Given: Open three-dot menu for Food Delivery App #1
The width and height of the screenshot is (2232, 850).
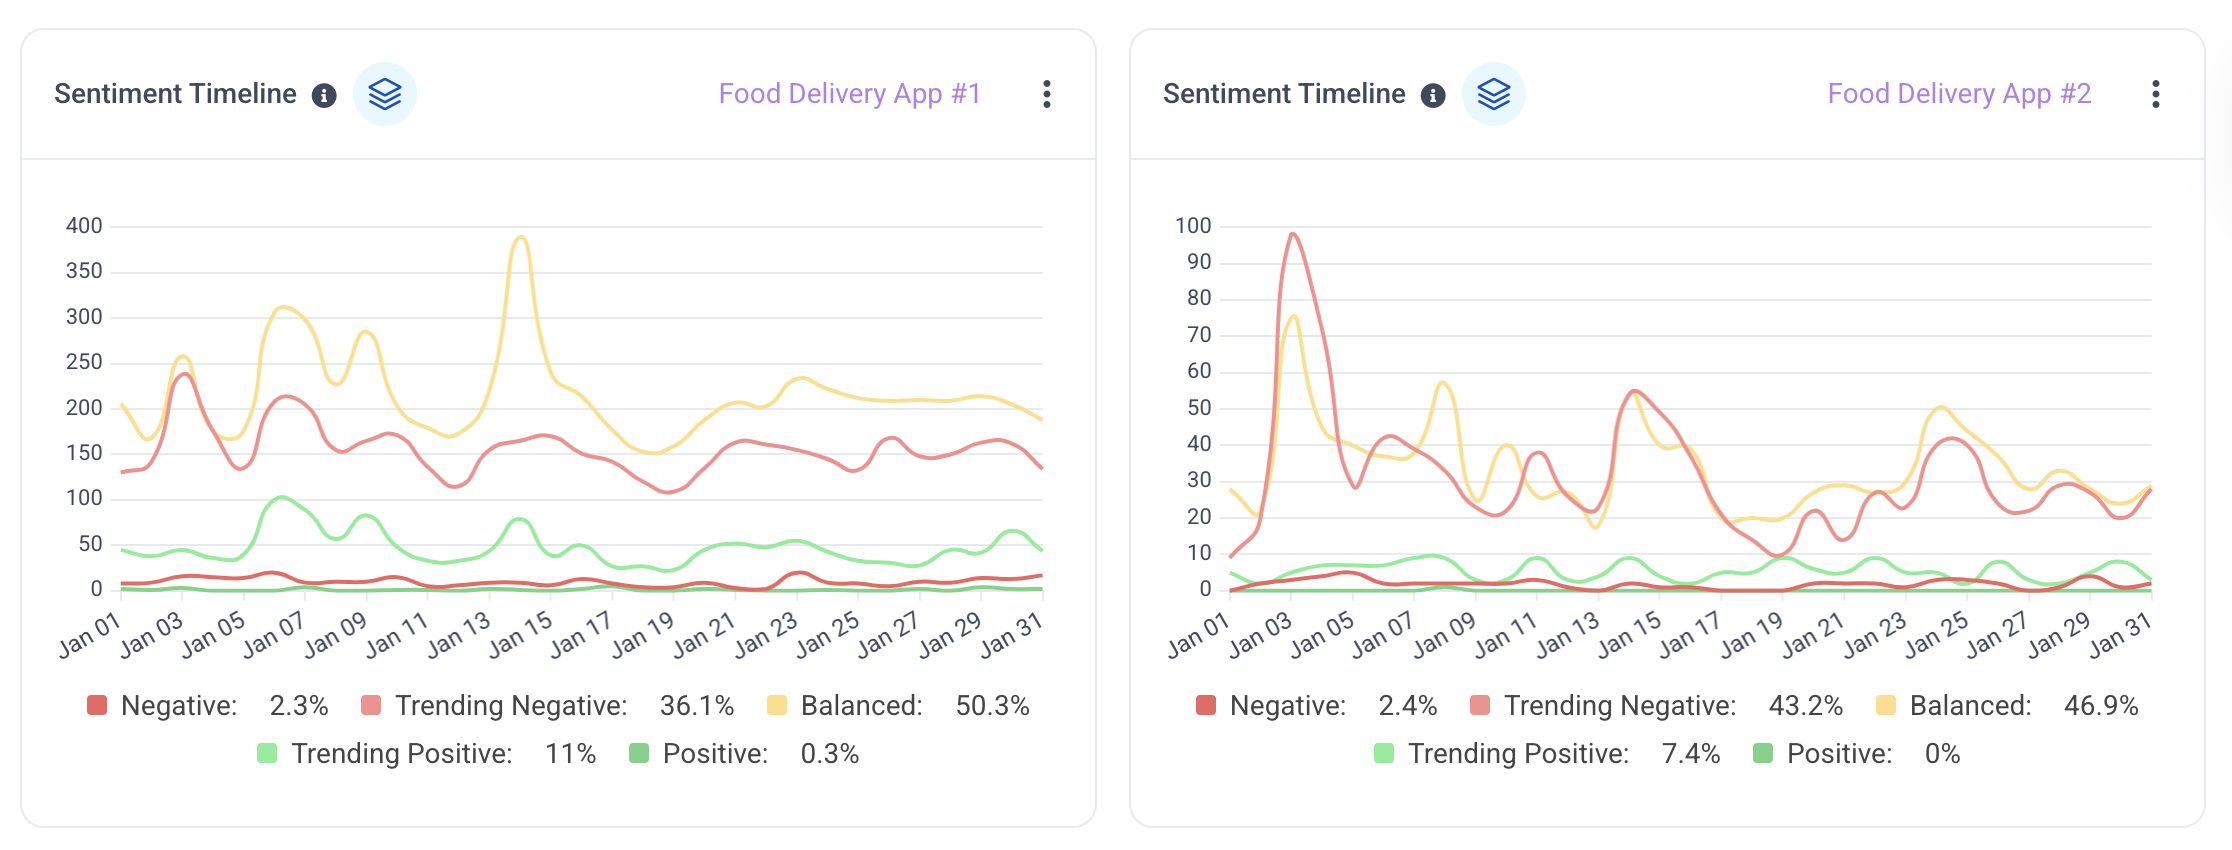Looking at the screenshot, I should (1046, 94).
